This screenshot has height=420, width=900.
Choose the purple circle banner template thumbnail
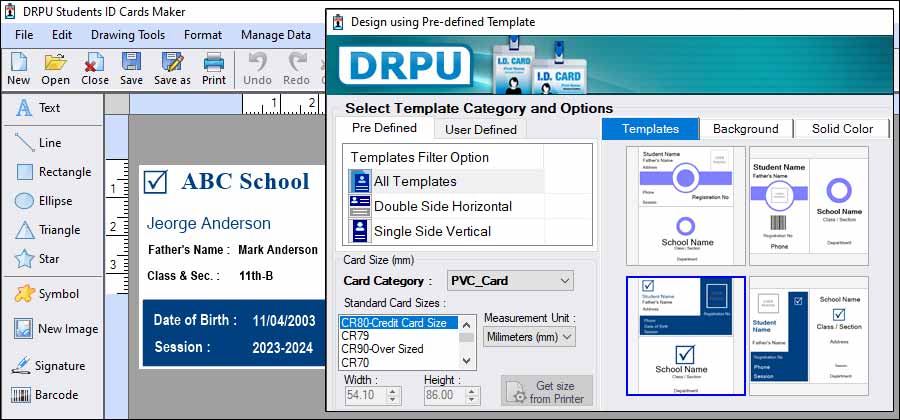click(685, 205)
